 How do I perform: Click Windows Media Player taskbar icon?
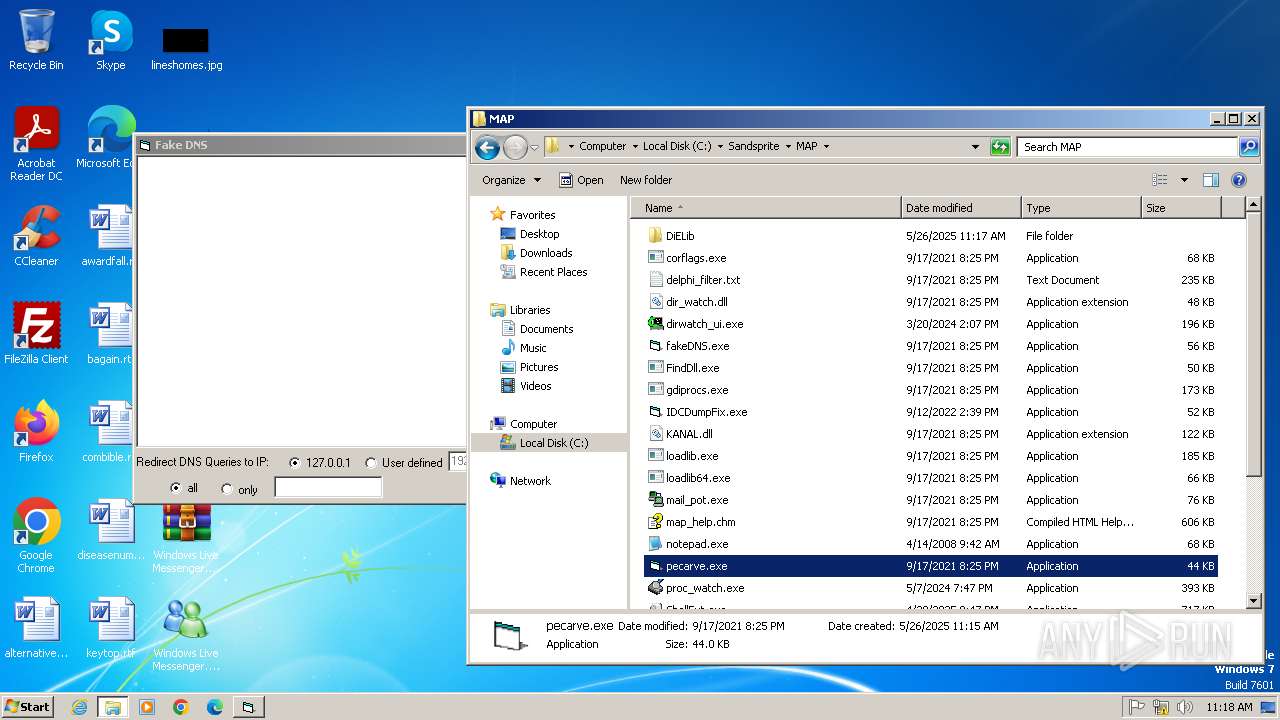tap(147, 707)
